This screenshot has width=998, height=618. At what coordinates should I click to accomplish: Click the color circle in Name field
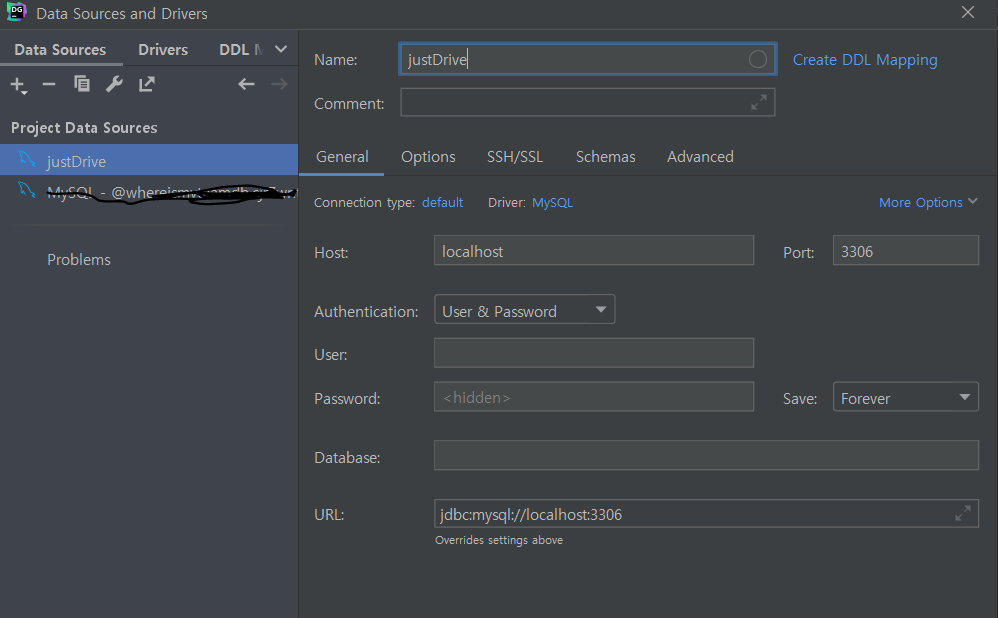(757, 59)
